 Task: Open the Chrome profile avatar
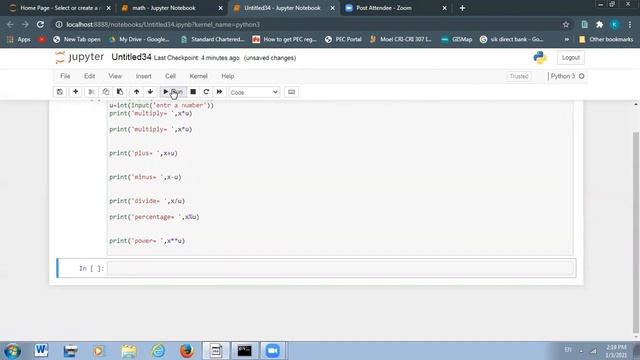614,24
